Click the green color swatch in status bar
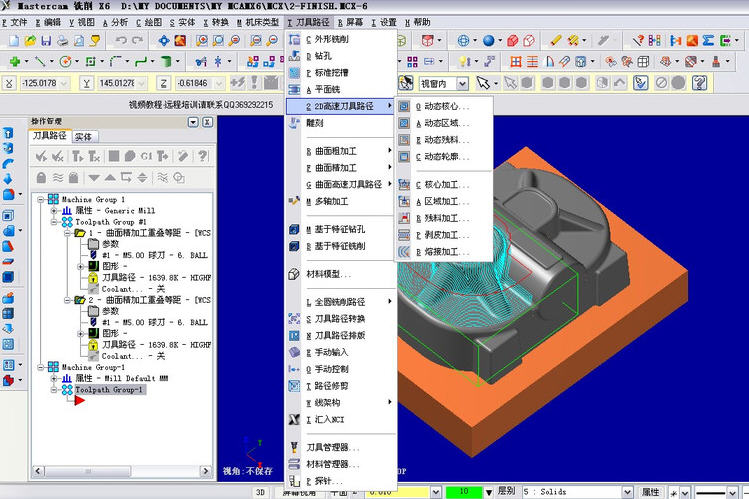The width and height of the screenshot is (749, 499). pyautogui.click(x=463, y=491)
